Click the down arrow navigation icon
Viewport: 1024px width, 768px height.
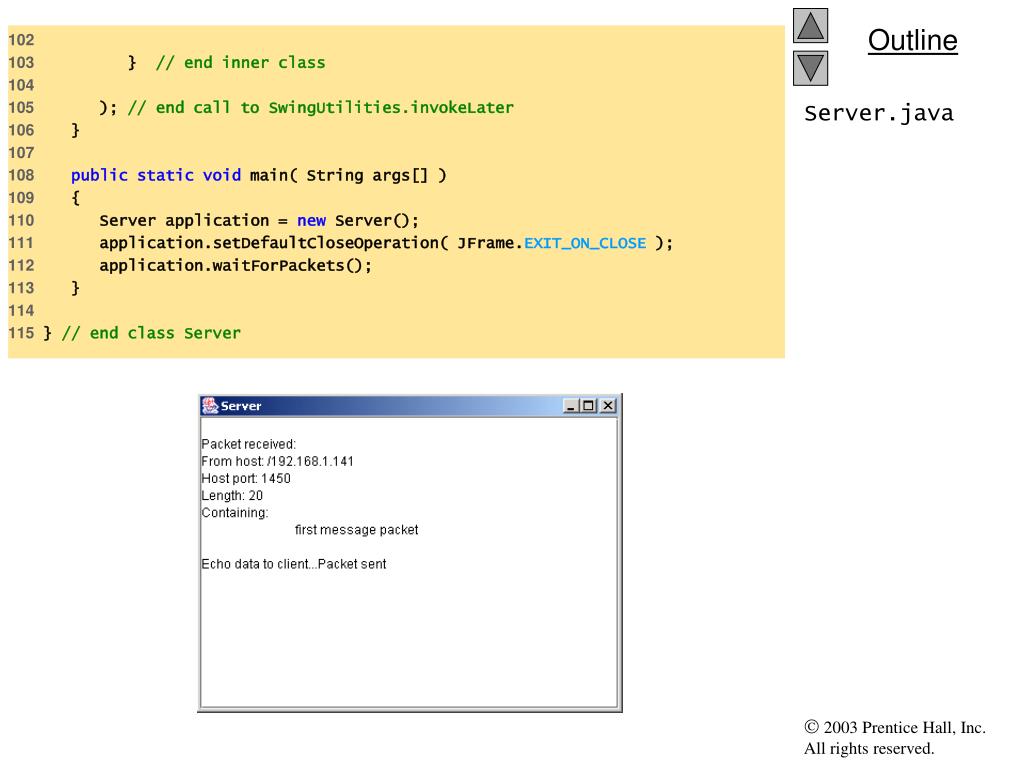[810, 69]
